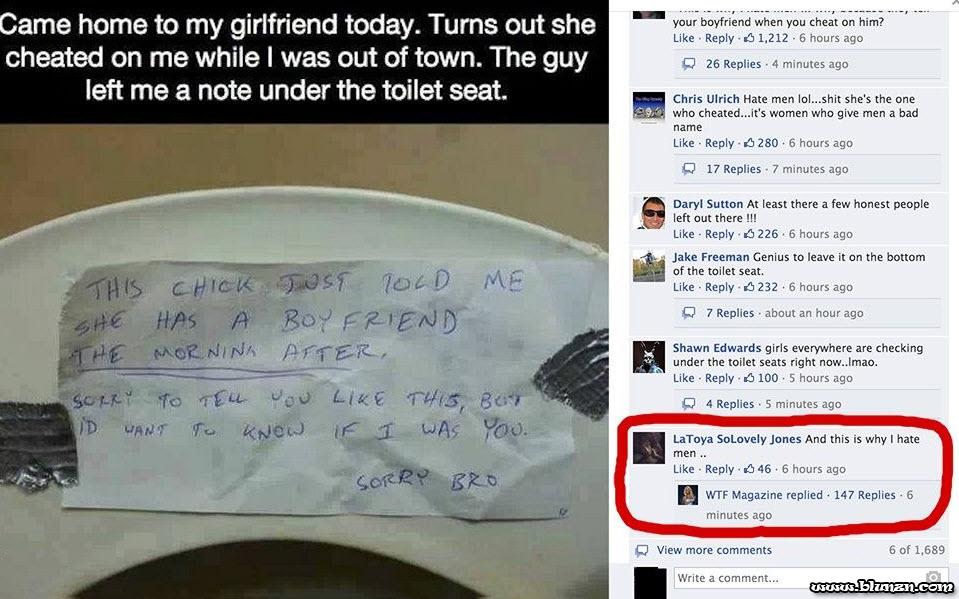Open Shawn Edwards' avatar thumbnail
The image size is (959, 599).
click(x=649, y=357)
